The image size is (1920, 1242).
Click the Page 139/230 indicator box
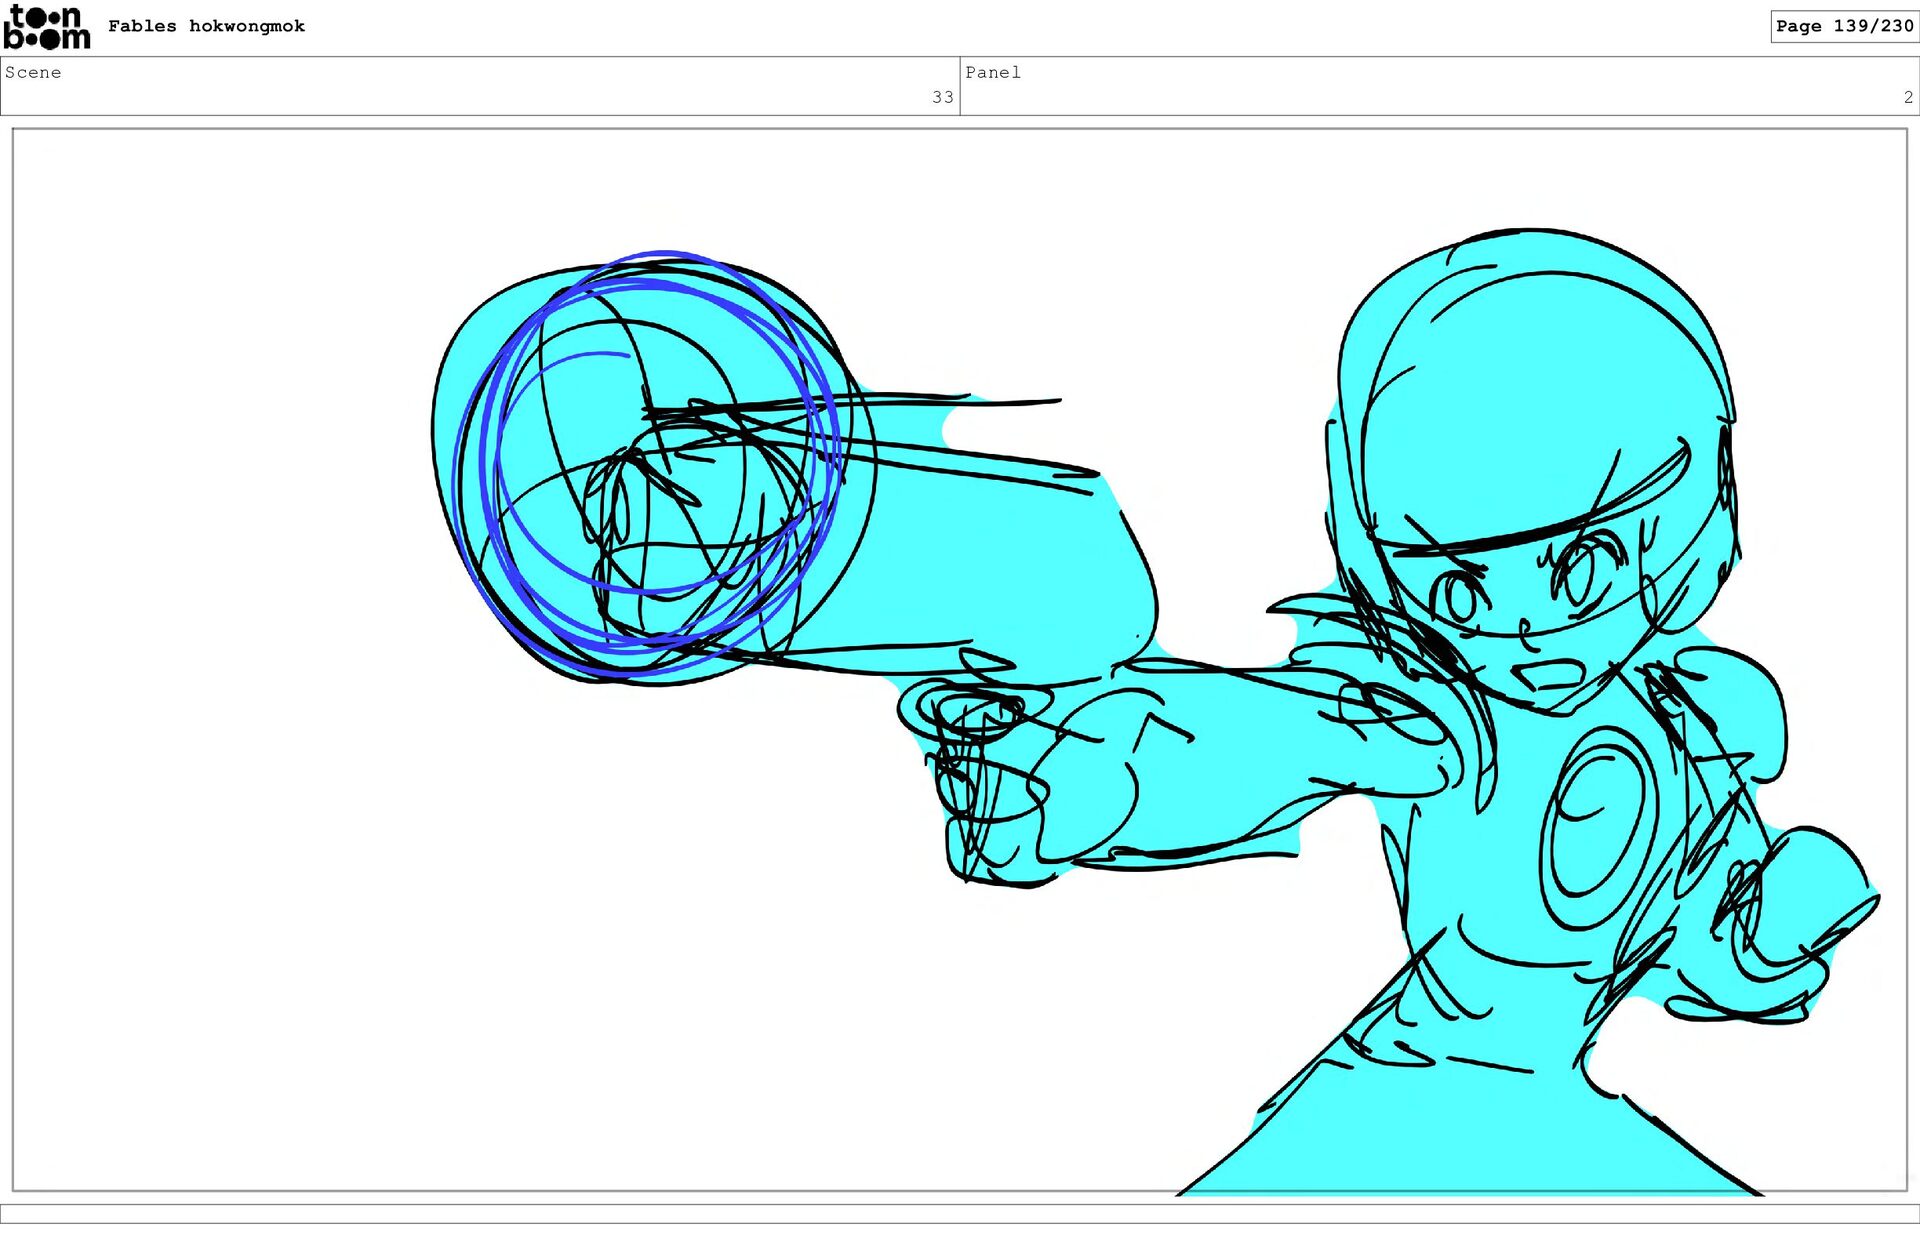[1843, 26]
